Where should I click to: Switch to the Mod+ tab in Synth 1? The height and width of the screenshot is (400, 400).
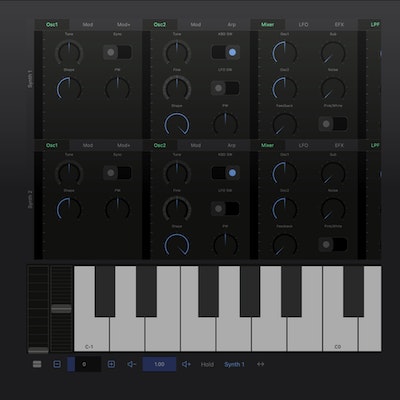[x=123, y=25]
